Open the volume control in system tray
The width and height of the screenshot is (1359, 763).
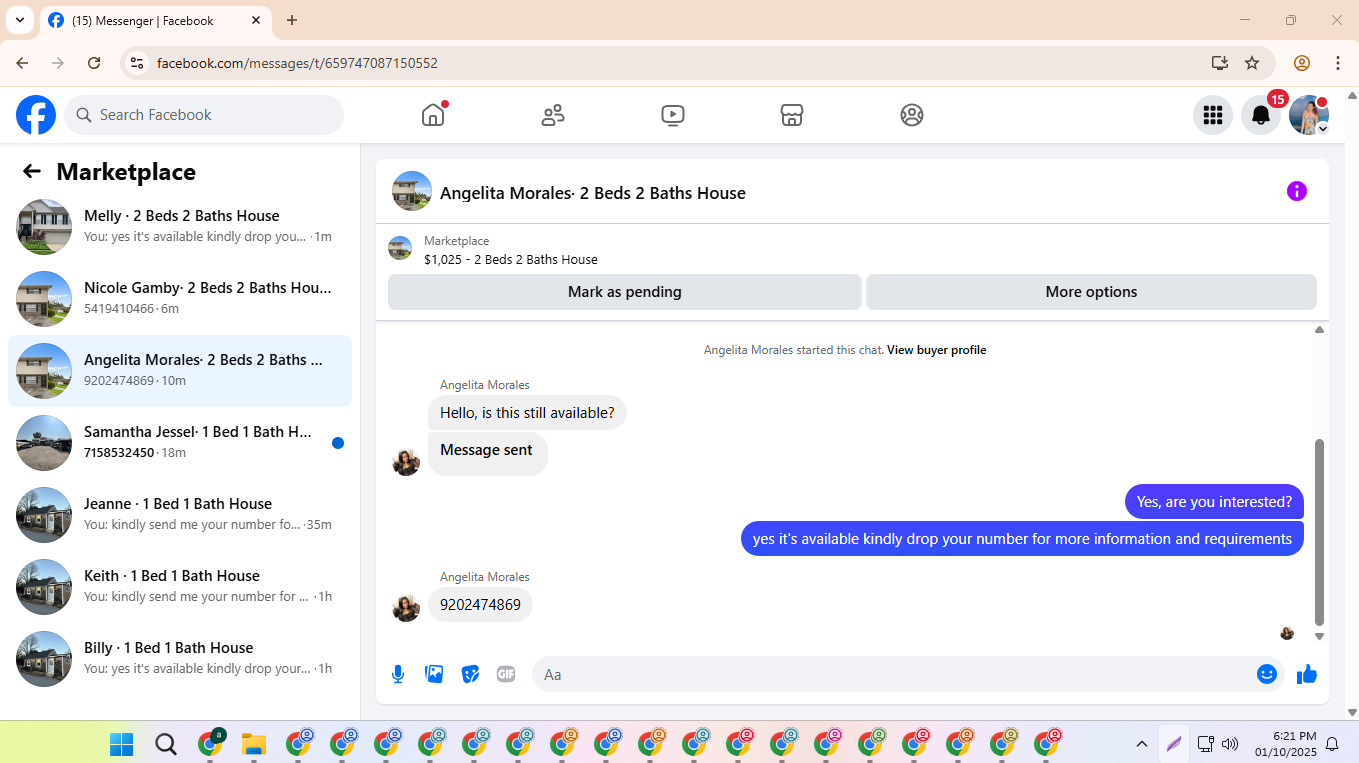1230,744
